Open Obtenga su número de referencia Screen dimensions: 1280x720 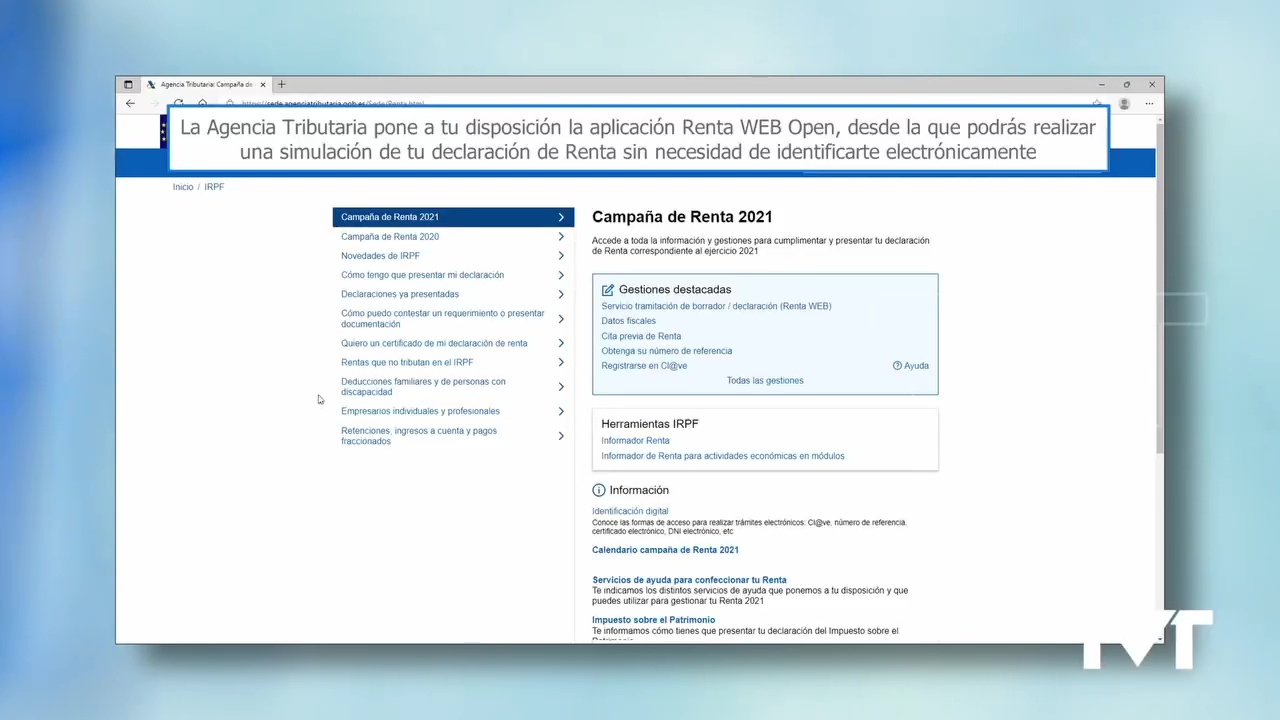pos(667,351)
